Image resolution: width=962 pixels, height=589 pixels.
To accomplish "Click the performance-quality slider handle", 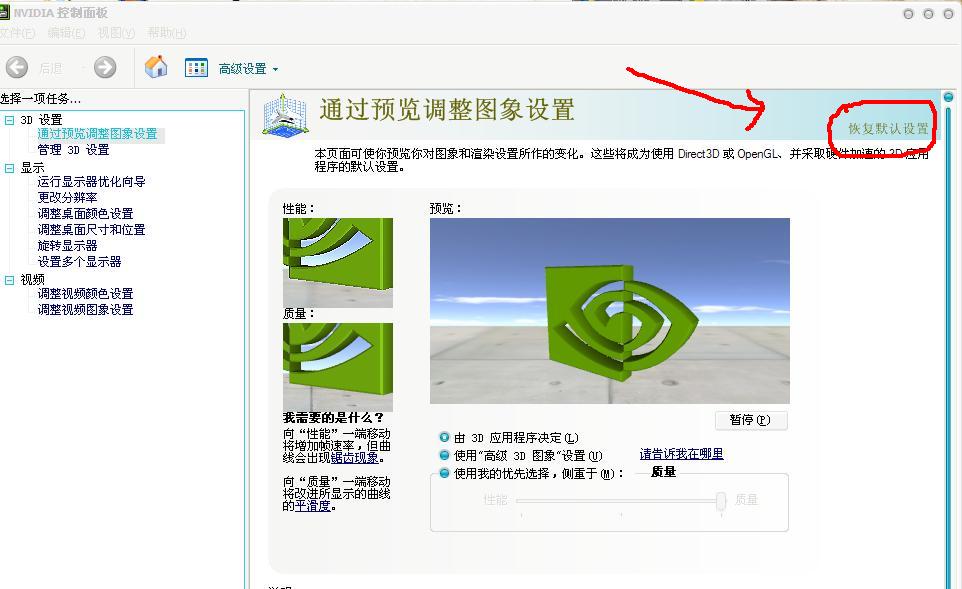I will click(x=721, y=501).
